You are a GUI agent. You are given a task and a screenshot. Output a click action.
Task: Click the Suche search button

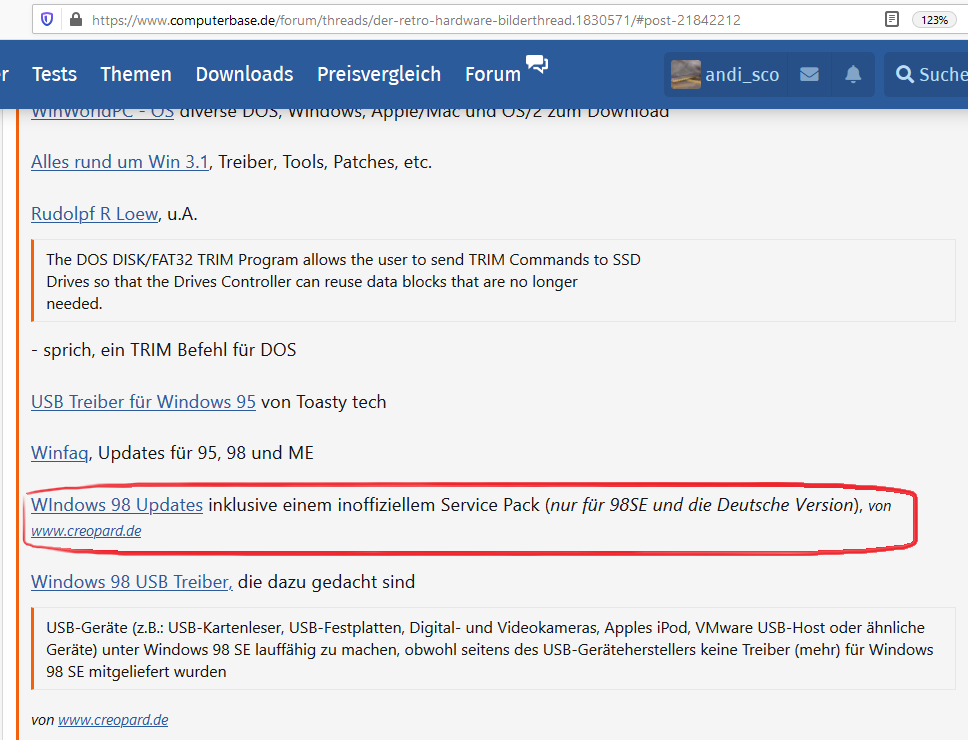[931, 75]
